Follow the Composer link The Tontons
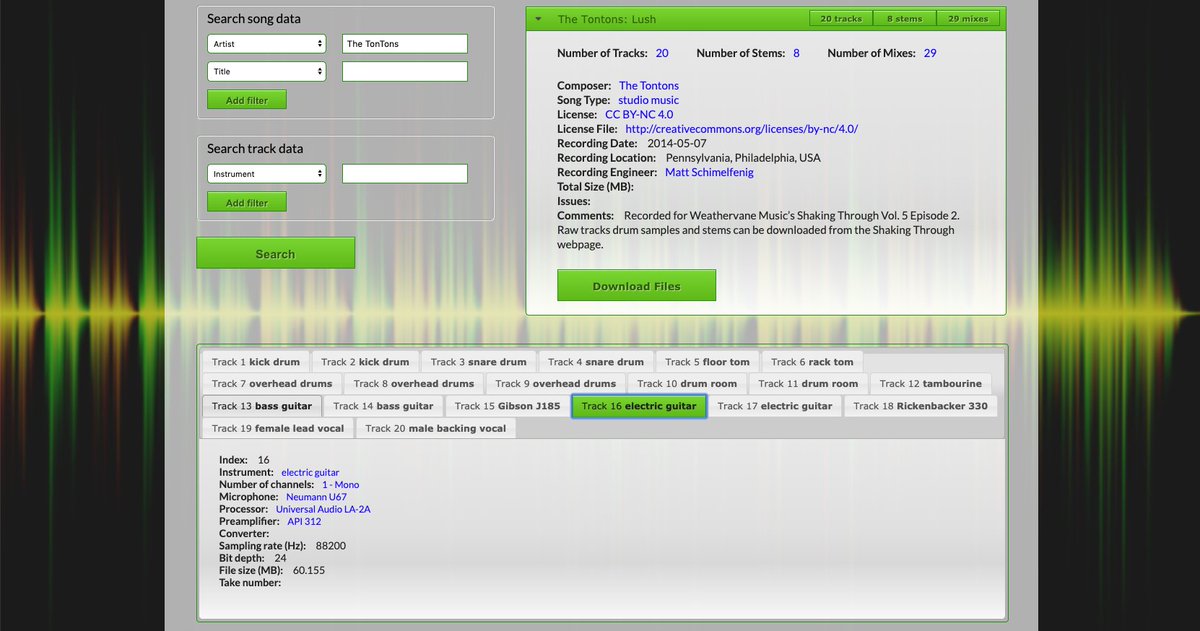This screenshot has width=1200, height=631. [x=649, y=86]
